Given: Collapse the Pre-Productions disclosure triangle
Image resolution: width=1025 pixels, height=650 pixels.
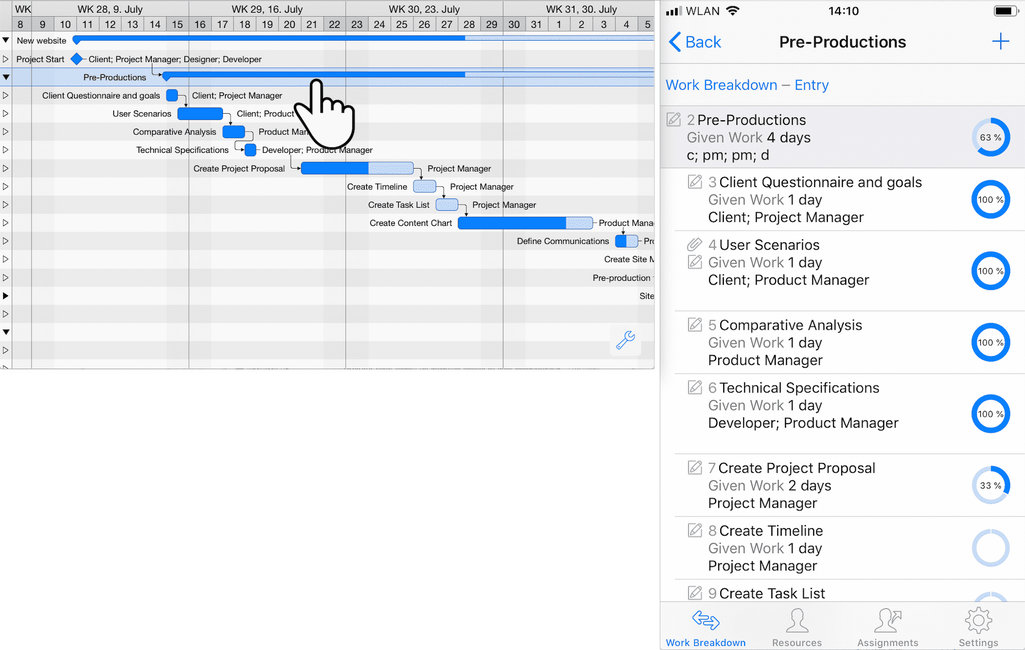Looking at the screenshot, I should pos(6,77).
